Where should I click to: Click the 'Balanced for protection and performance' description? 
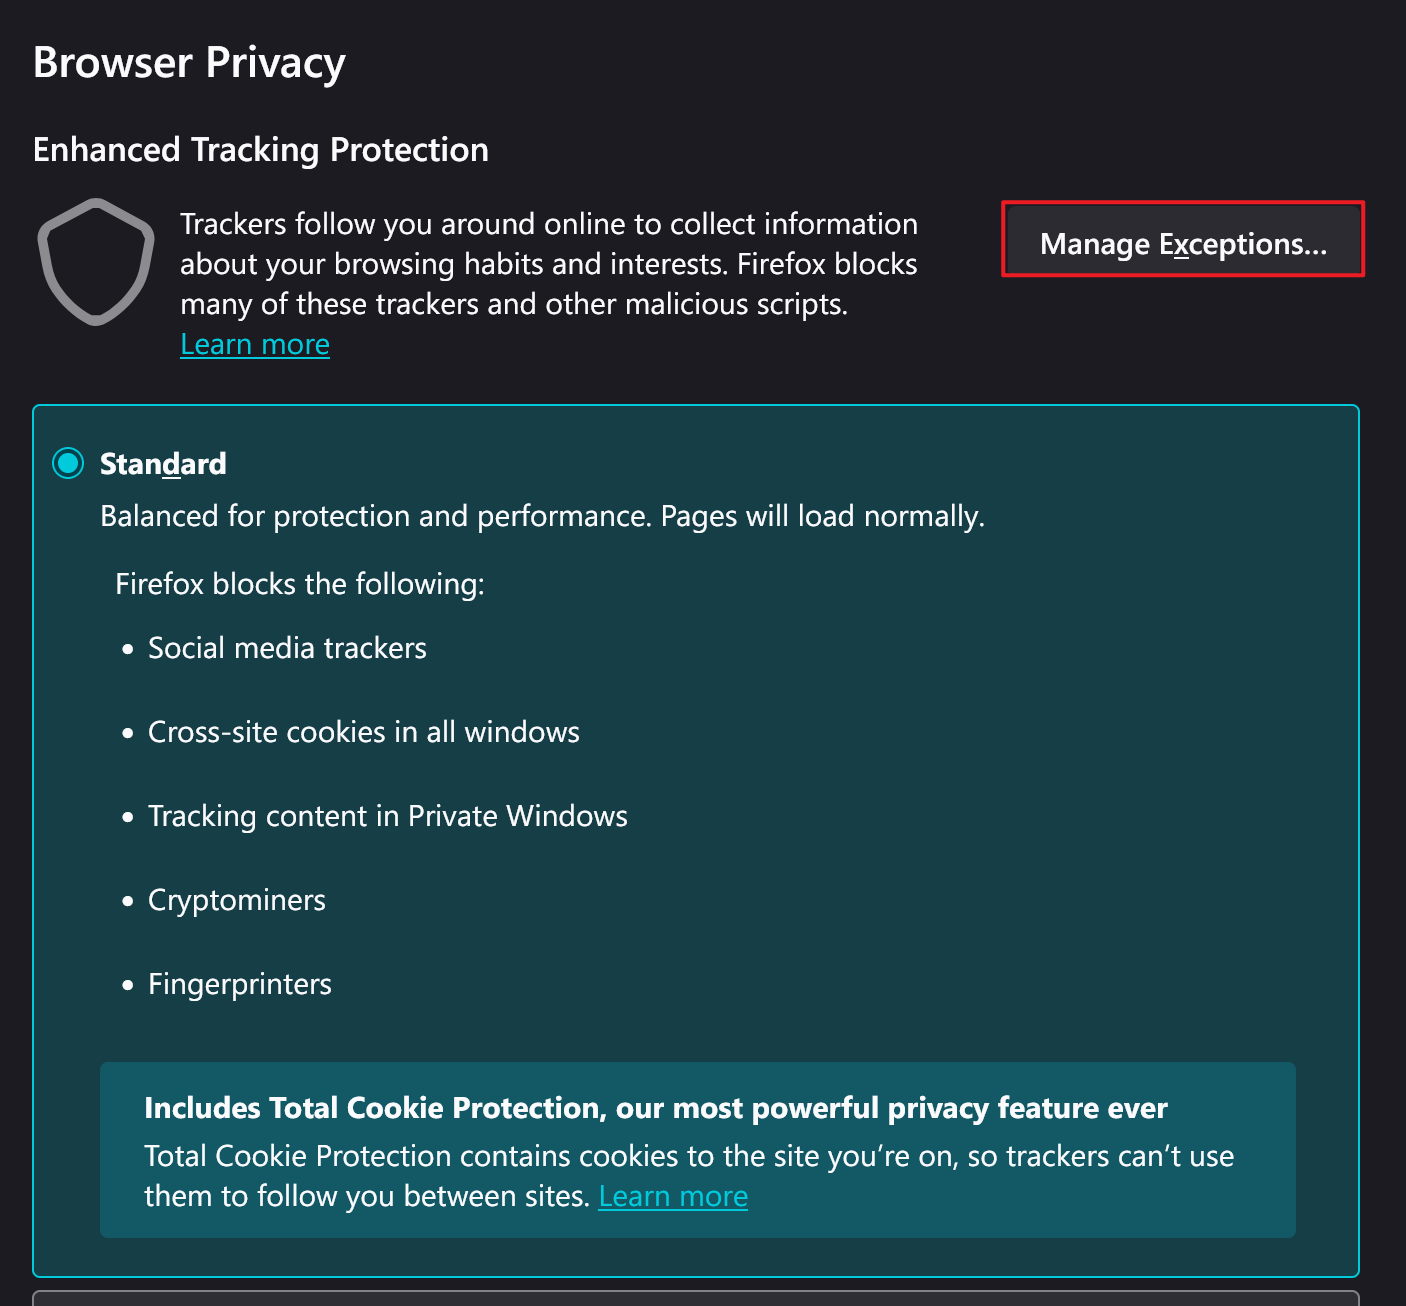coord(542,516)
